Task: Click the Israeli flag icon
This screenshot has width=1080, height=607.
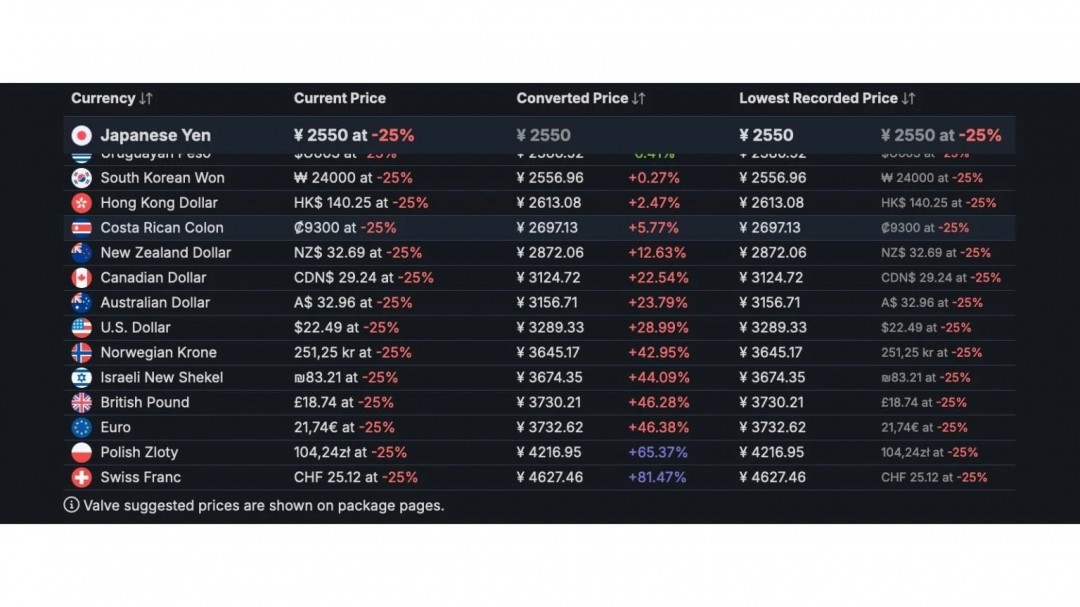Action: coord(82,378)
